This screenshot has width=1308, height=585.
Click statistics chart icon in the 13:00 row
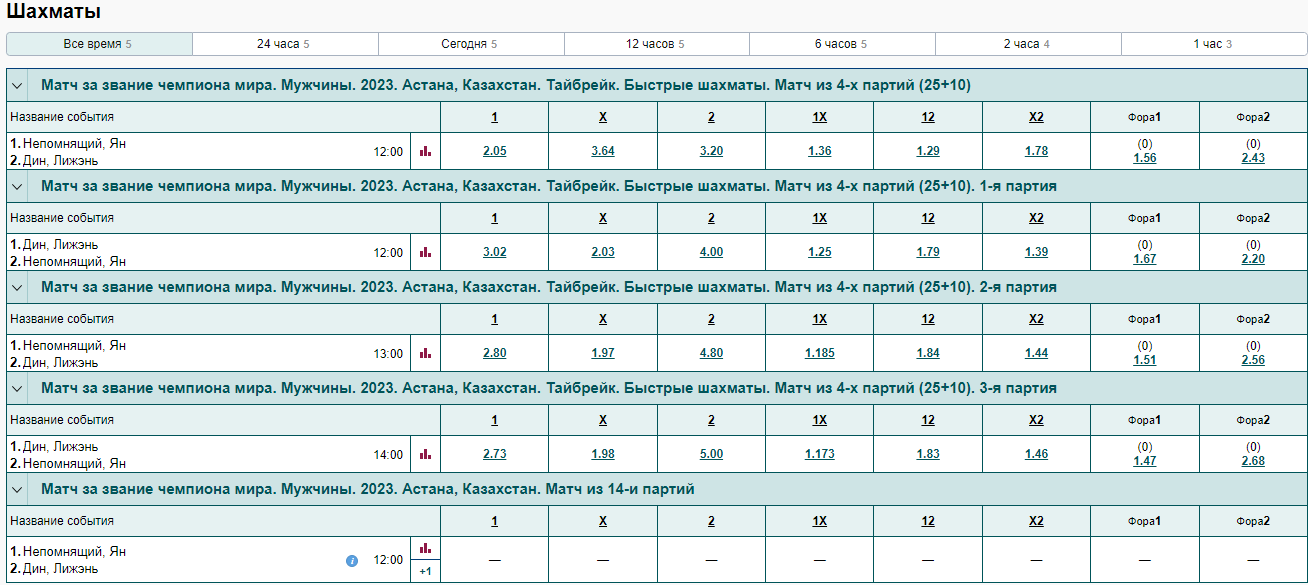425,353
